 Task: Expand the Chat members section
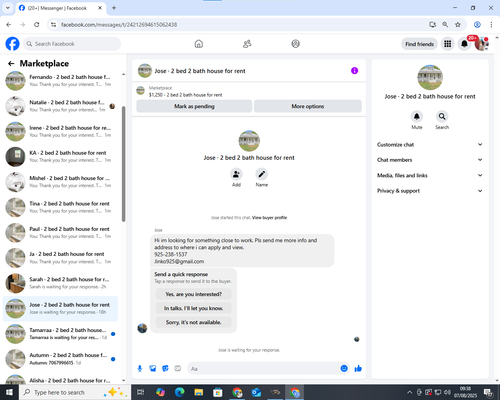coord(430,160)
